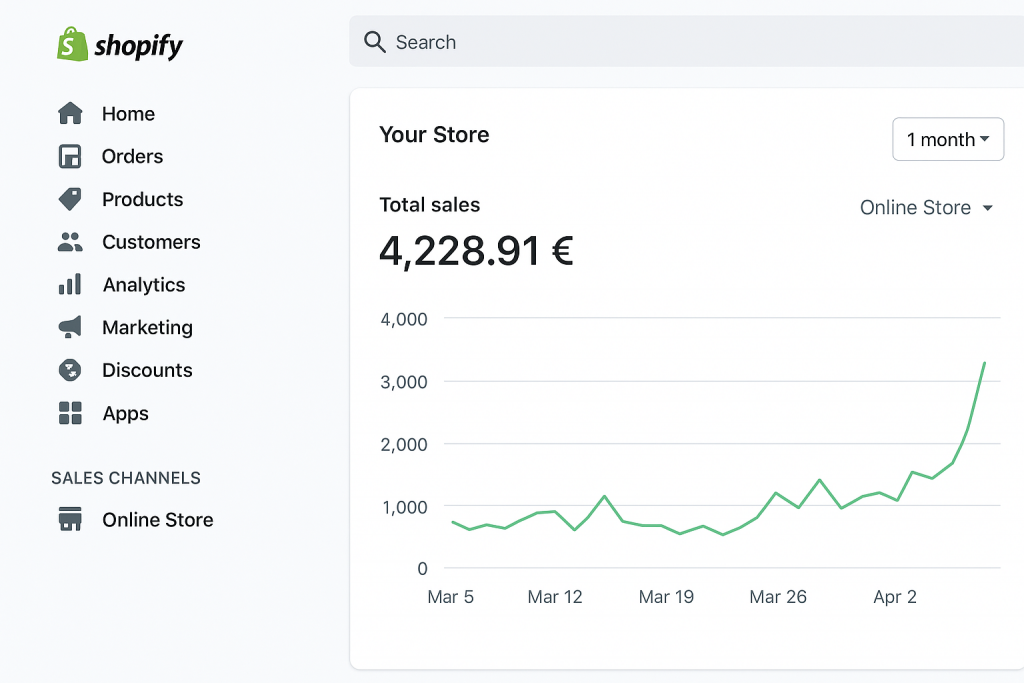Click the magnifying glass search icon
Image resolution: width=1024 pixels, height=683 pixels.
click(x=375, y=42)
